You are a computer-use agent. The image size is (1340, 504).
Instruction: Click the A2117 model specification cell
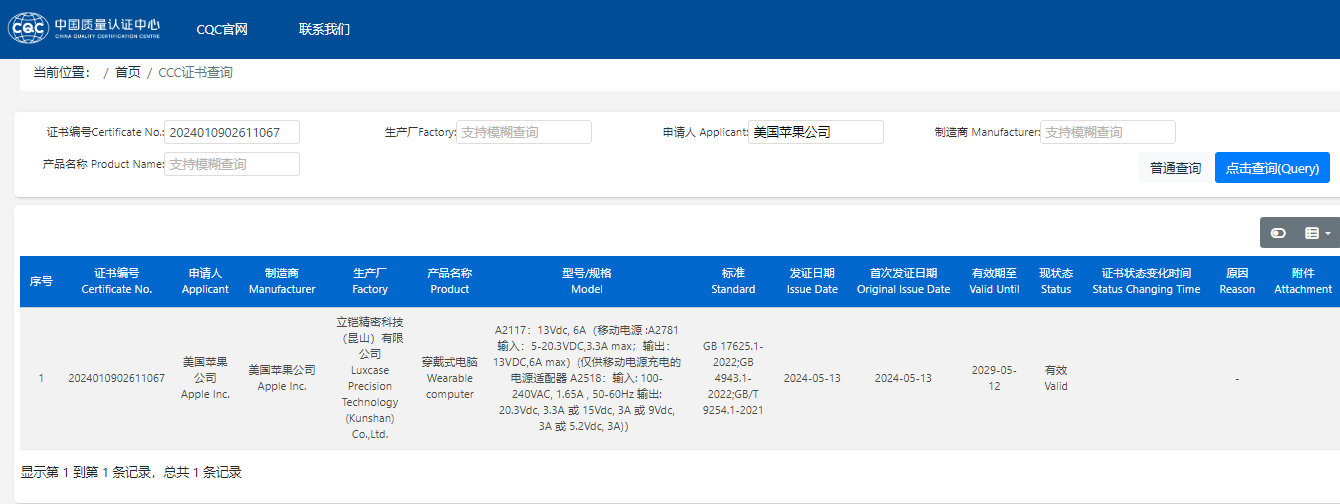(x=587, y=378)
